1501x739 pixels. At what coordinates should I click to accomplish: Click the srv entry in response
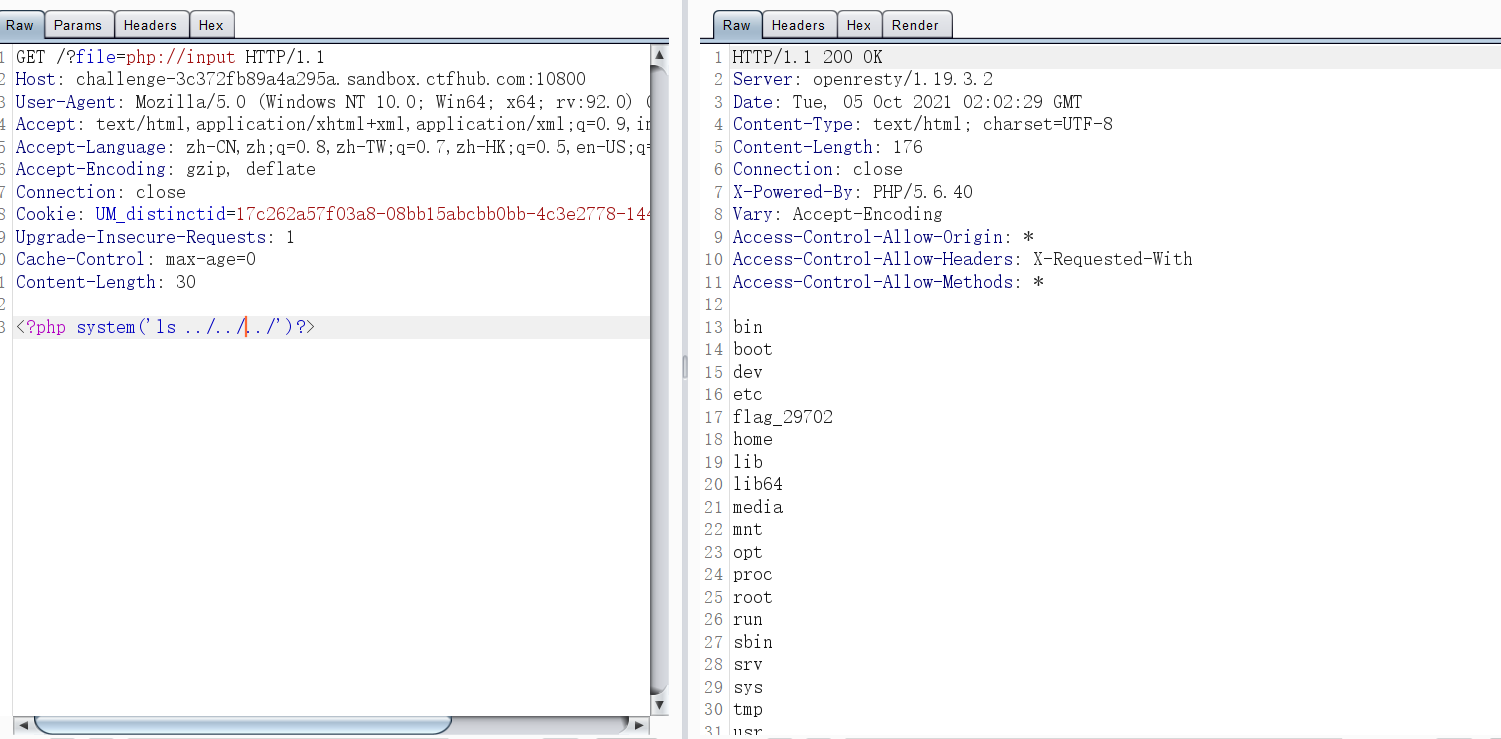point(748,664)
